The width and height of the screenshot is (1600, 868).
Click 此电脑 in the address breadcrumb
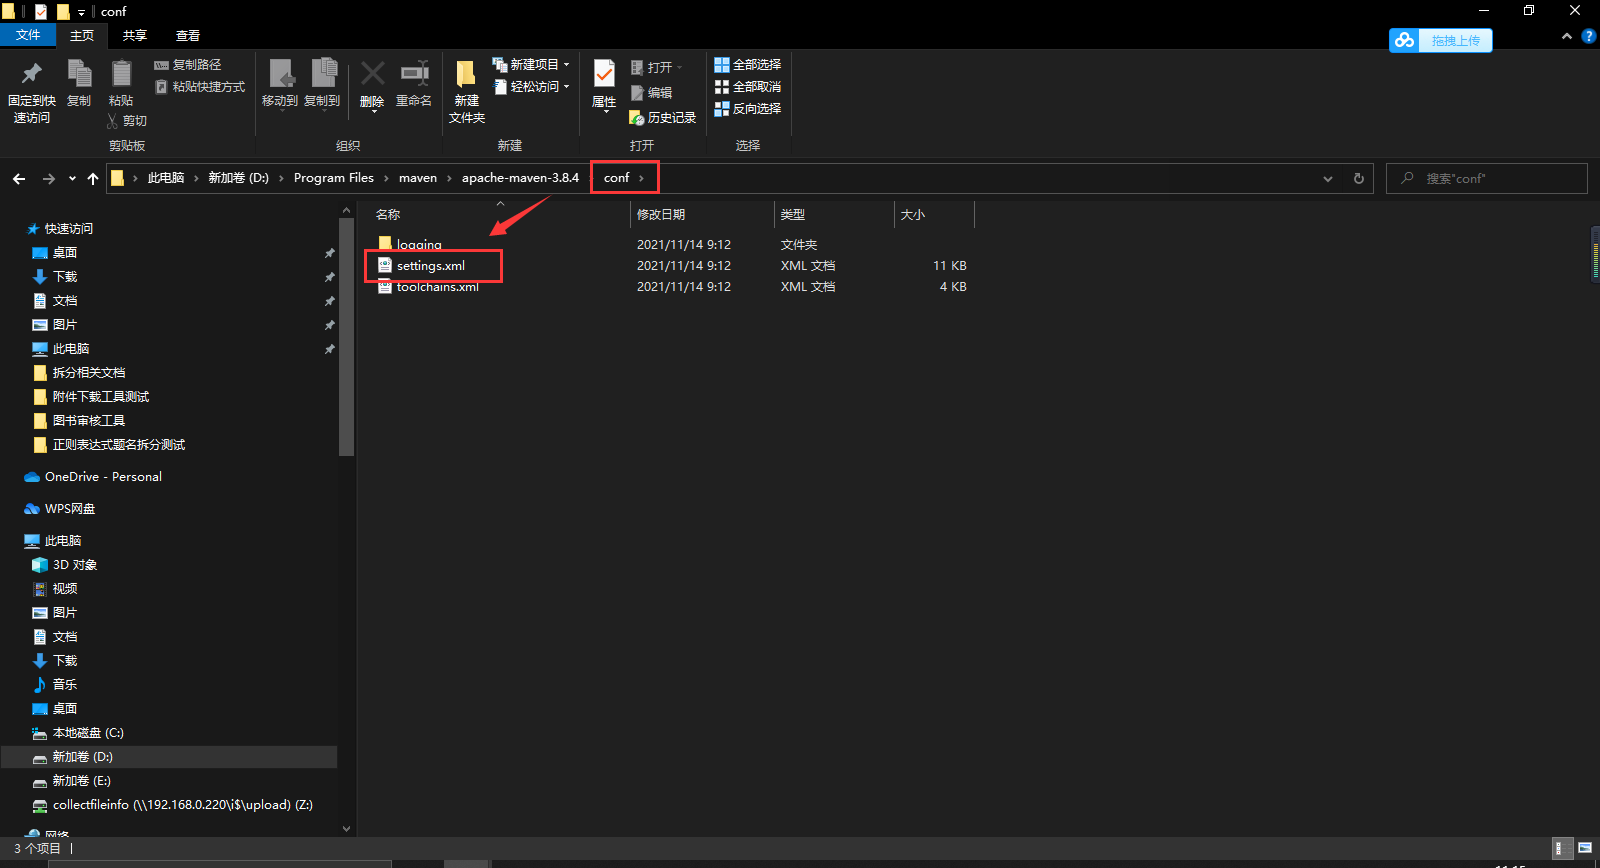click(x=166, y=178)
